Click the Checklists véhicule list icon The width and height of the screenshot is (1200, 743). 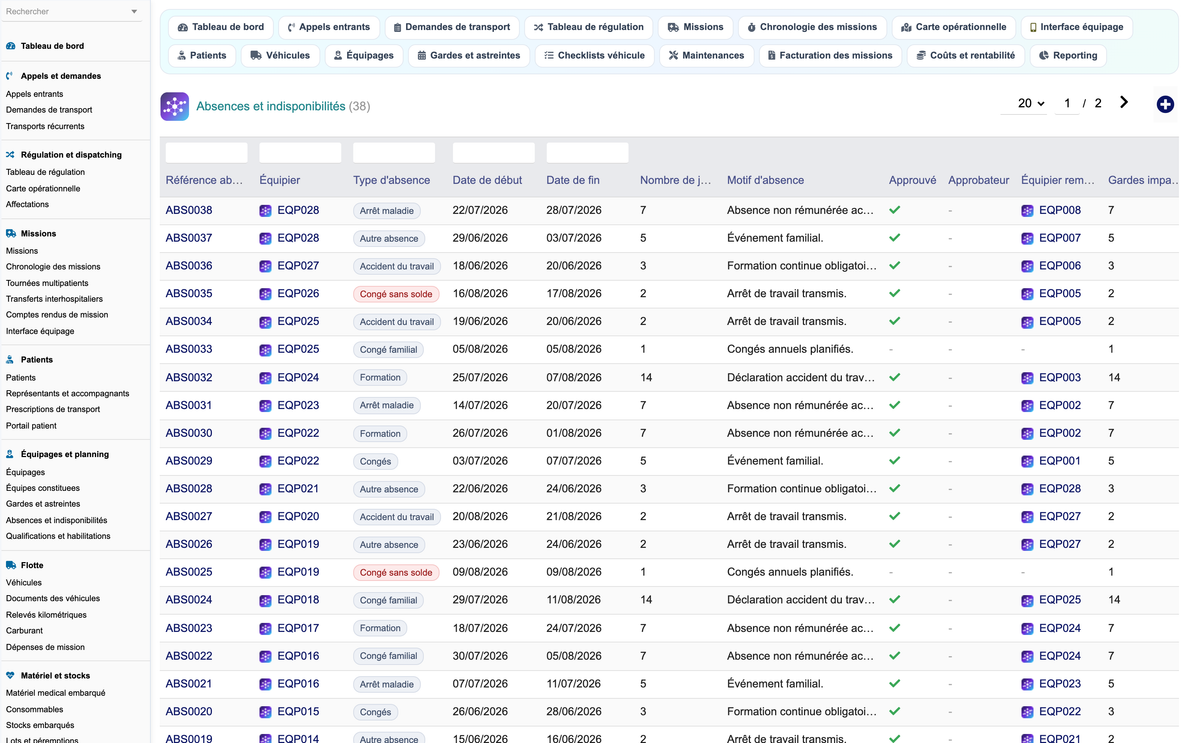click(x=549, y=56)
